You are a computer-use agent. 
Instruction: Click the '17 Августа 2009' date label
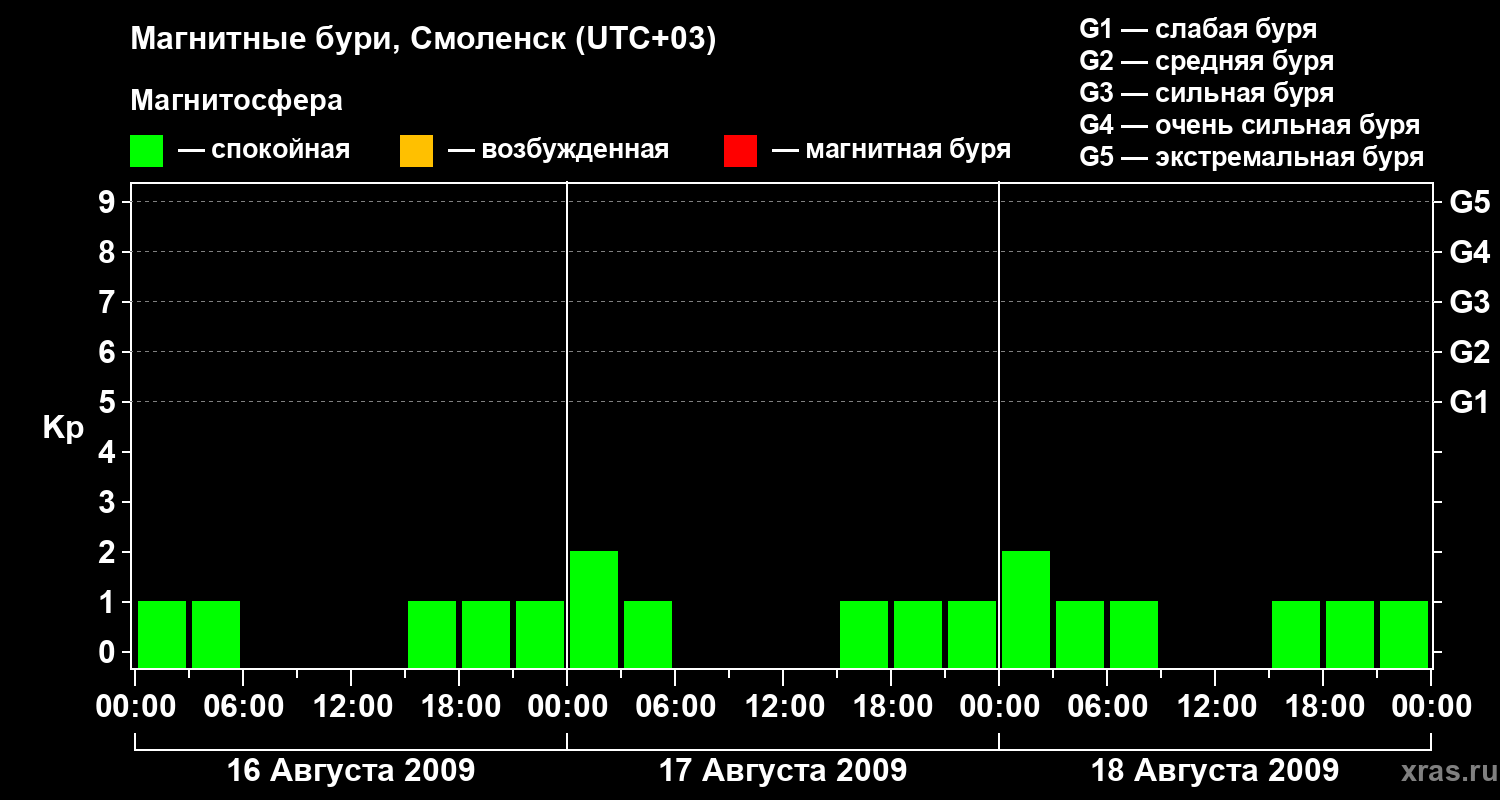point(783,771)
